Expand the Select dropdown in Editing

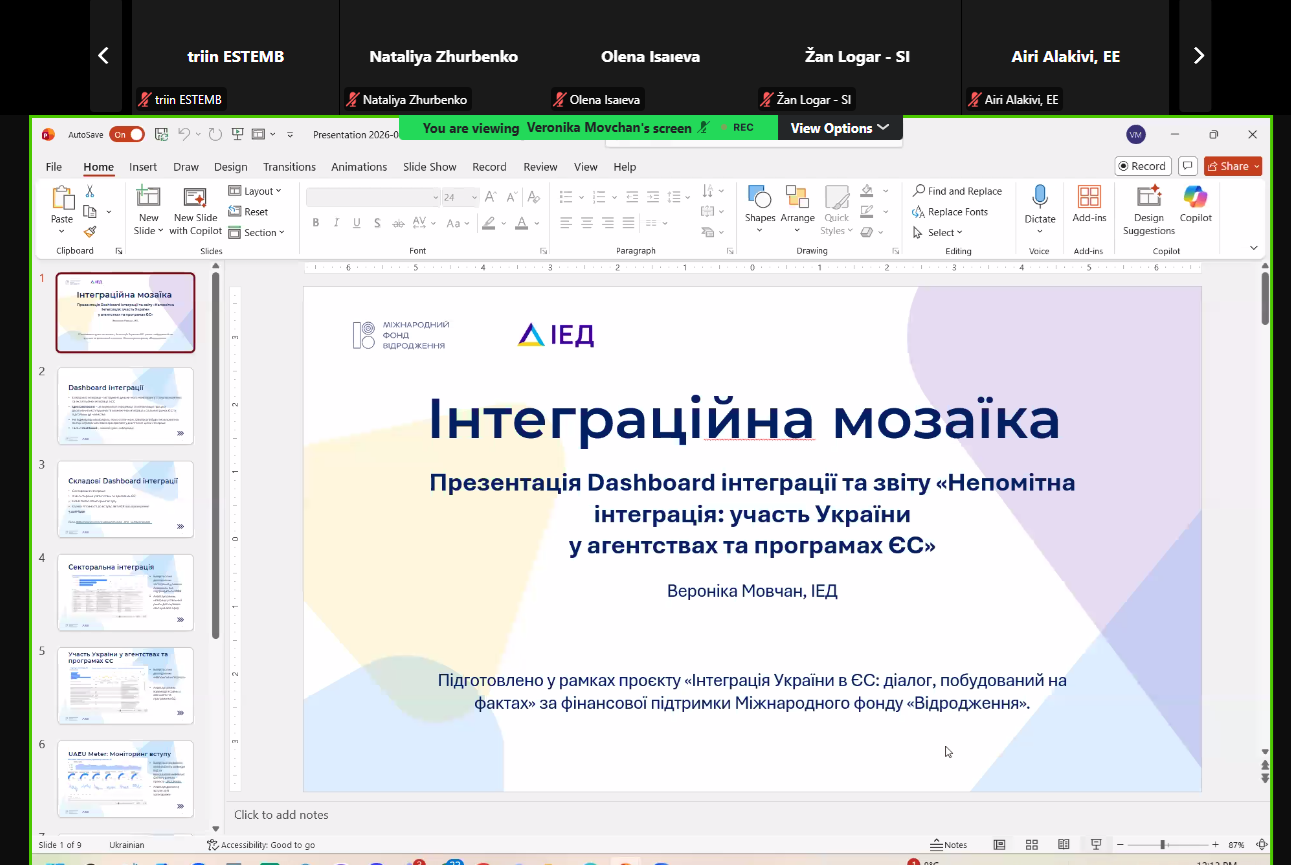(937, 233)
